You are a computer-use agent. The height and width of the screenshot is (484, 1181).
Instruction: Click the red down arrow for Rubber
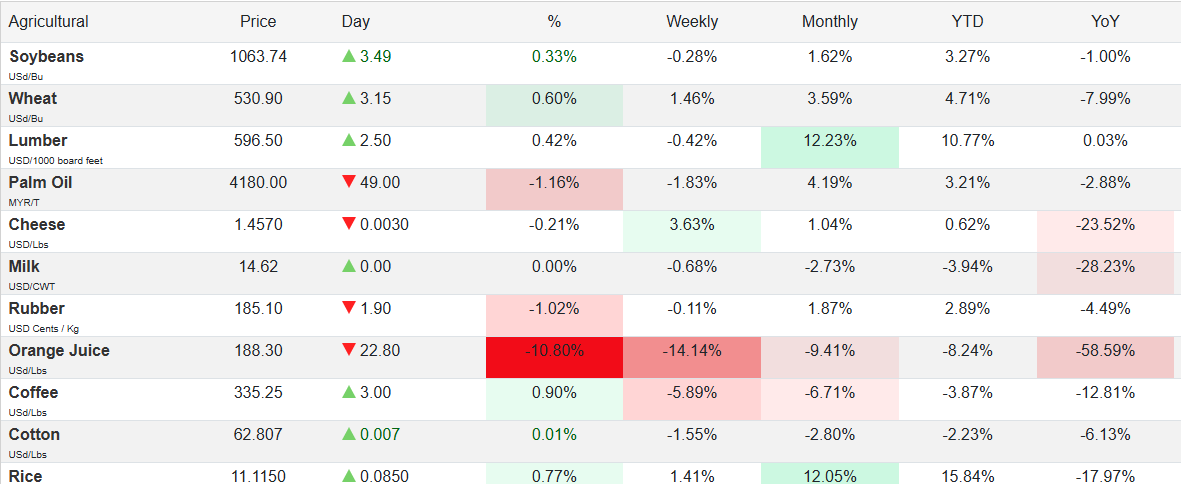(x=349, y=309)
